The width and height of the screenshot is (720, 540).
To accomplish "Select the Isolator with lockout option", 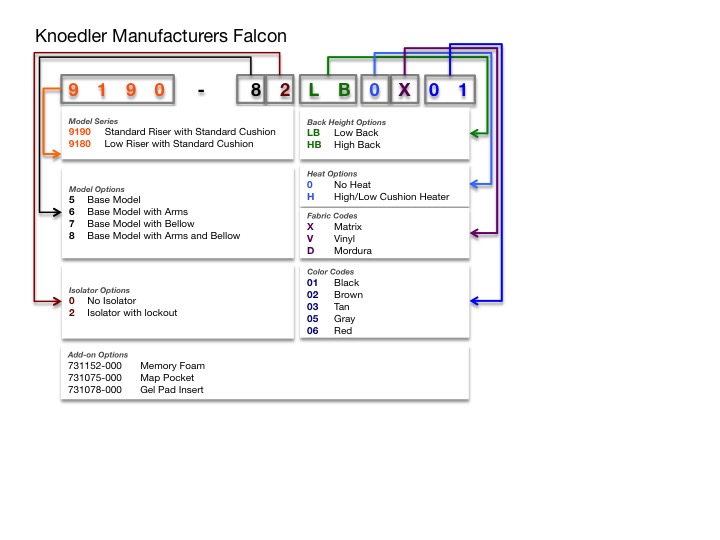I will pyautogui.click(x=131, y=313).
